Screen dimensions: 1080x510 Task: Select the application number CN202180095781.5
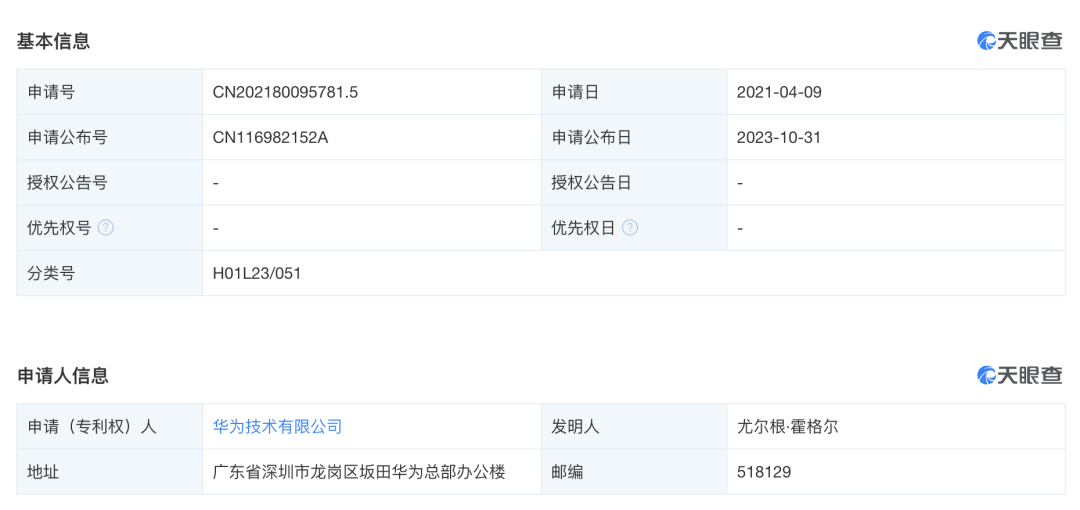[285, 92]
